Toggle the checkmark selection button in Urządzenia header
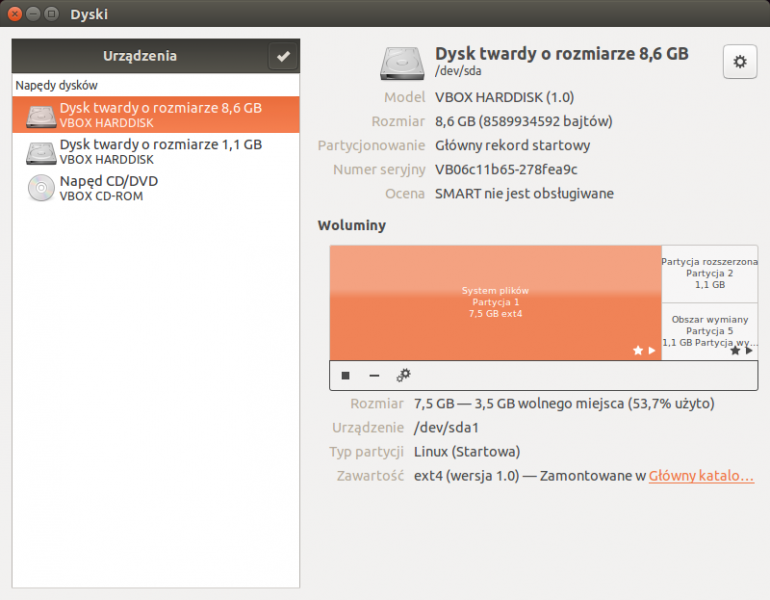770x600 pixels. click(x=283, y=56)
